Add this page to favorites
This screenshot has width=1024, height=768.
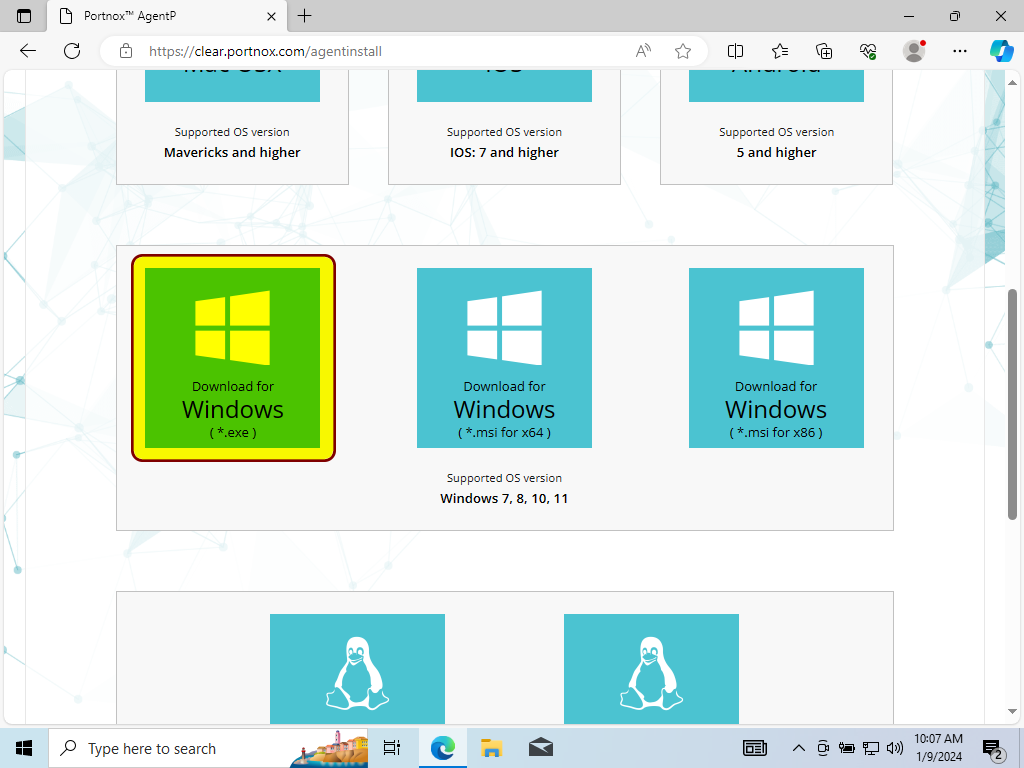point(683,51)
